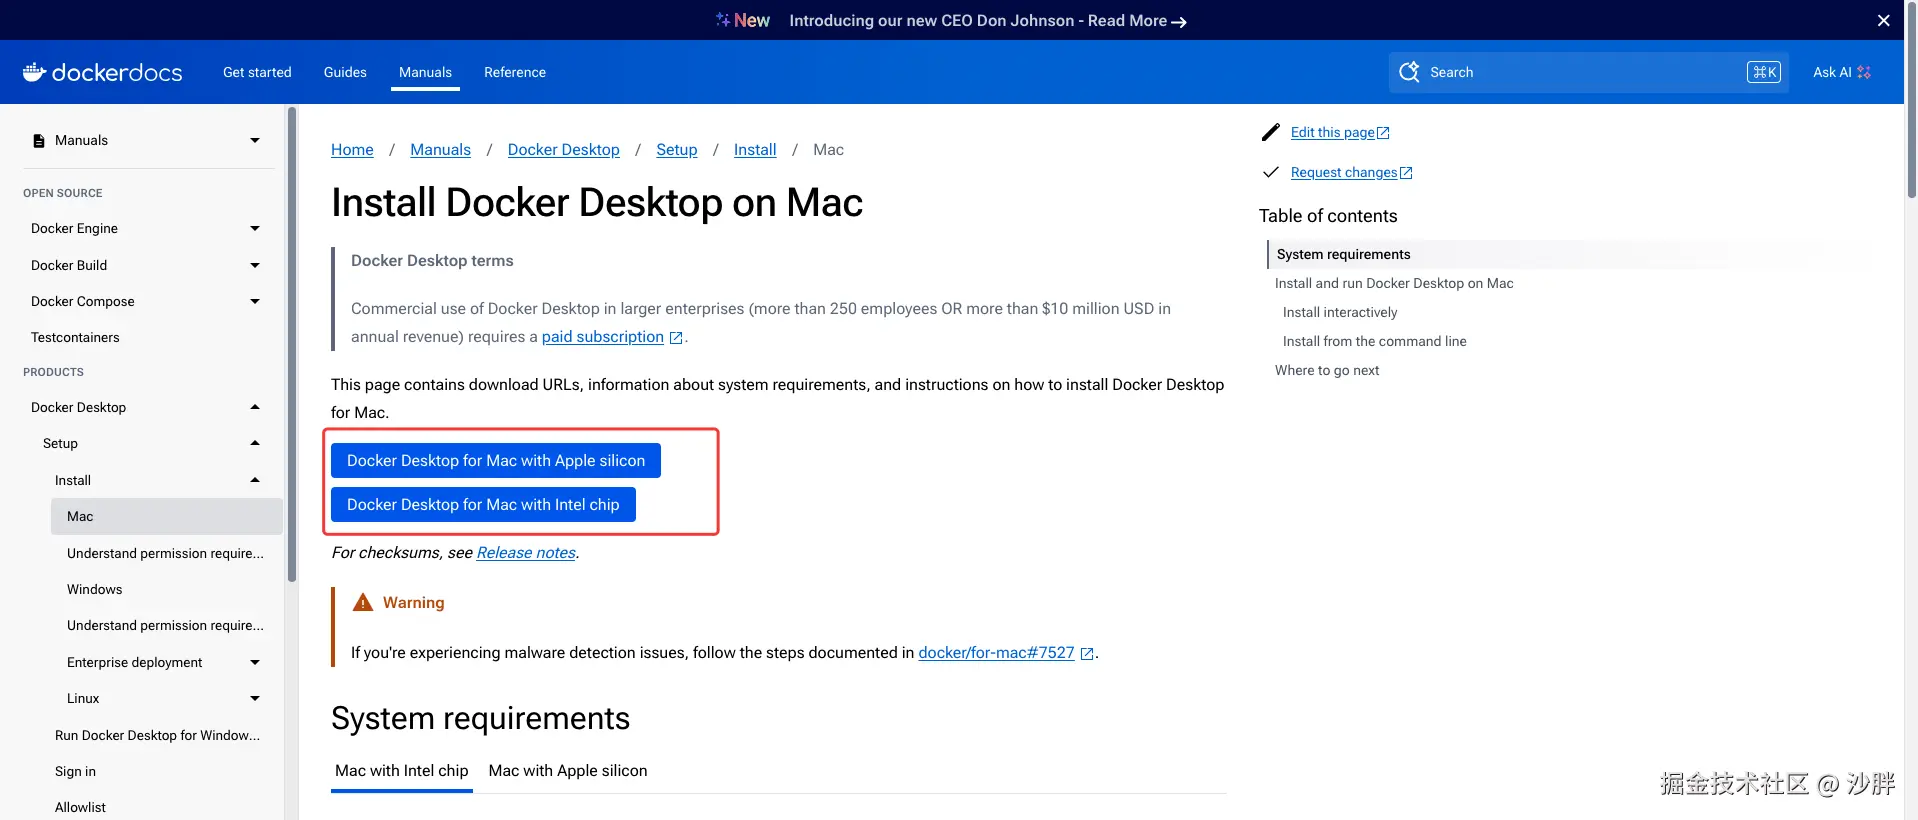Open Guides in top navigation

pos(345,72)
